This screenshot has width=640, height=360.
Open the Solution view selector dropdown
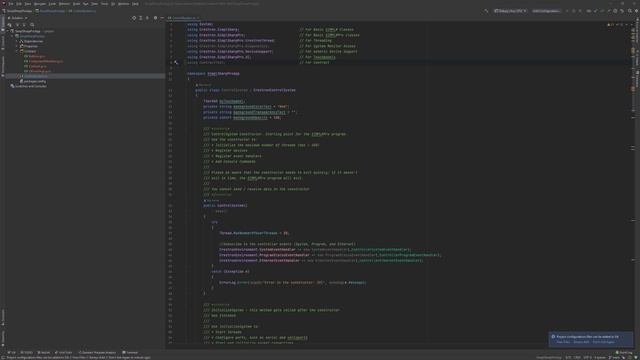(x=18, y=18)
